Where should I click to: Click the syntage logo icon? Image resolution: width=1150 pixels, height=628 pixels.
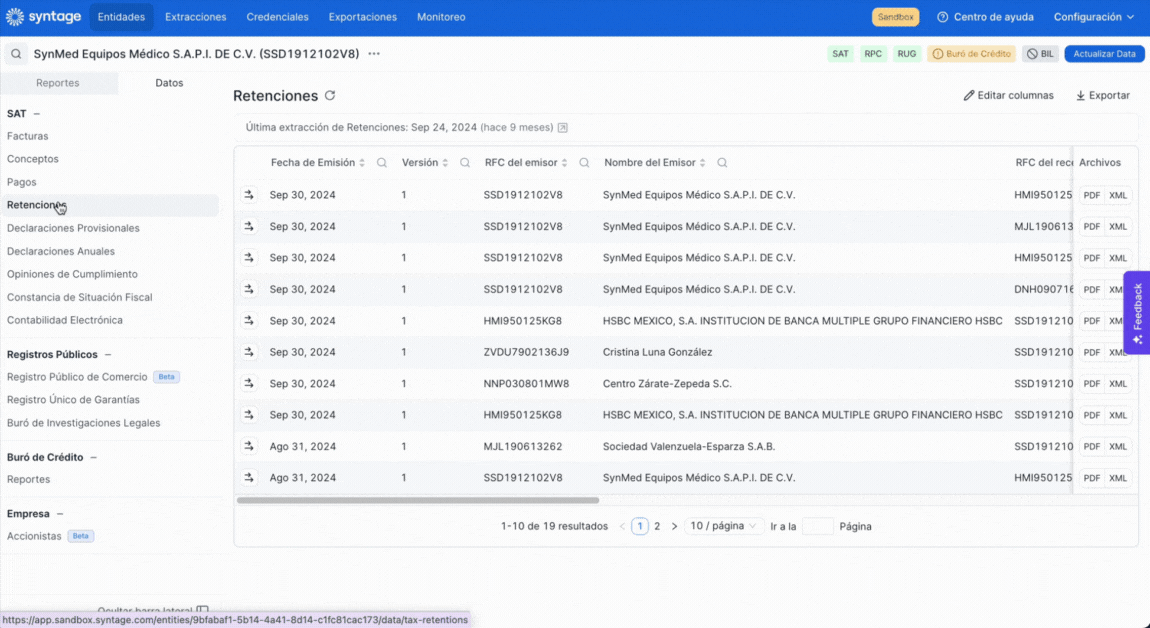15,17
